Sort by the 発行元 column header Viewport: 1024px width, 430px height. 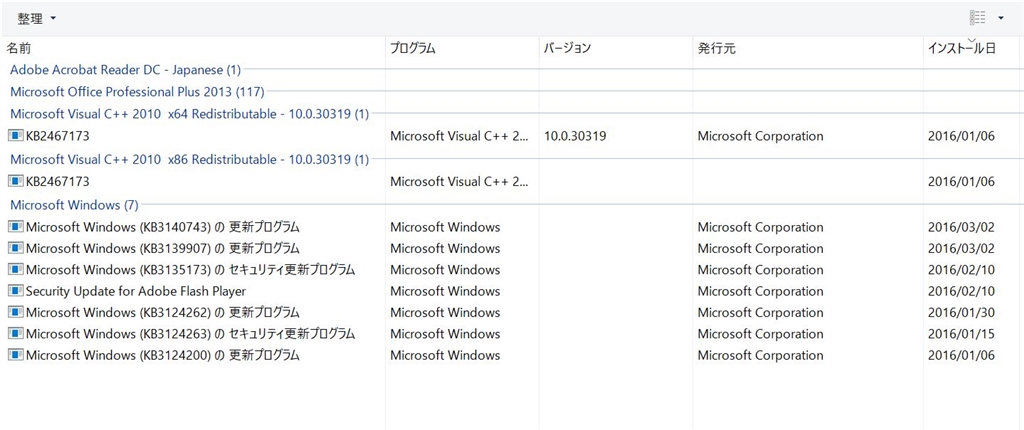click(716, 48)
